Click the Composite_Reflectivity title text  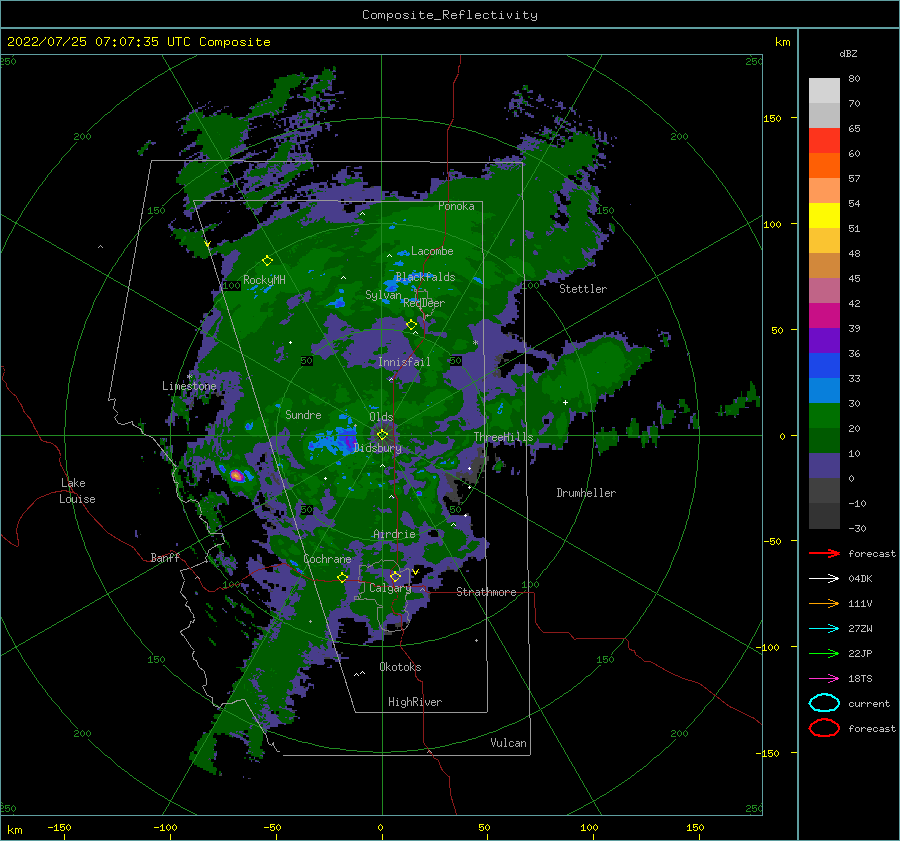(x=450, y=15)
